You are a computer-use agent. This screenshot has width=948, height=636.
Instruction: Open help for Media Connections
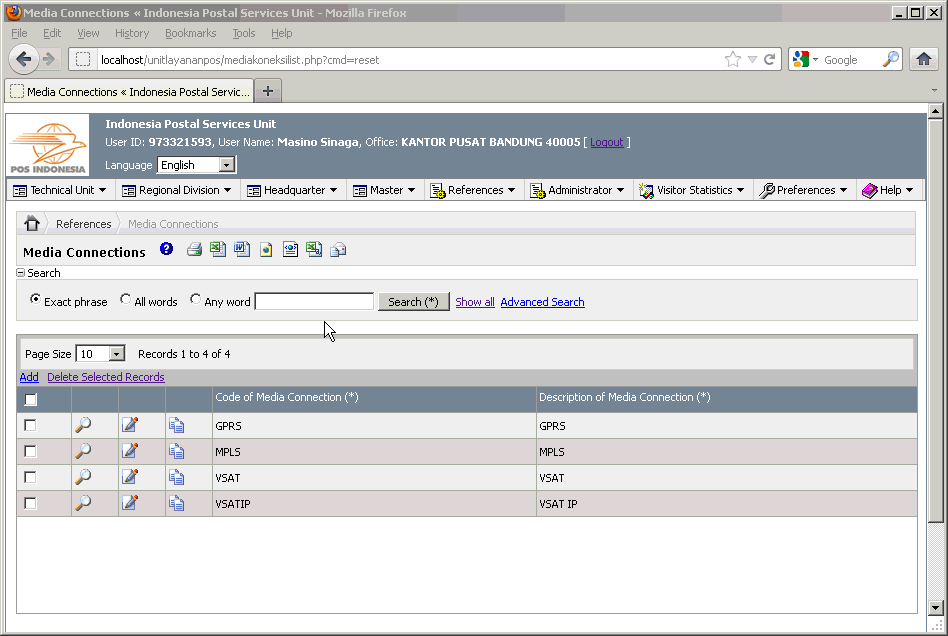pos(166,249)
